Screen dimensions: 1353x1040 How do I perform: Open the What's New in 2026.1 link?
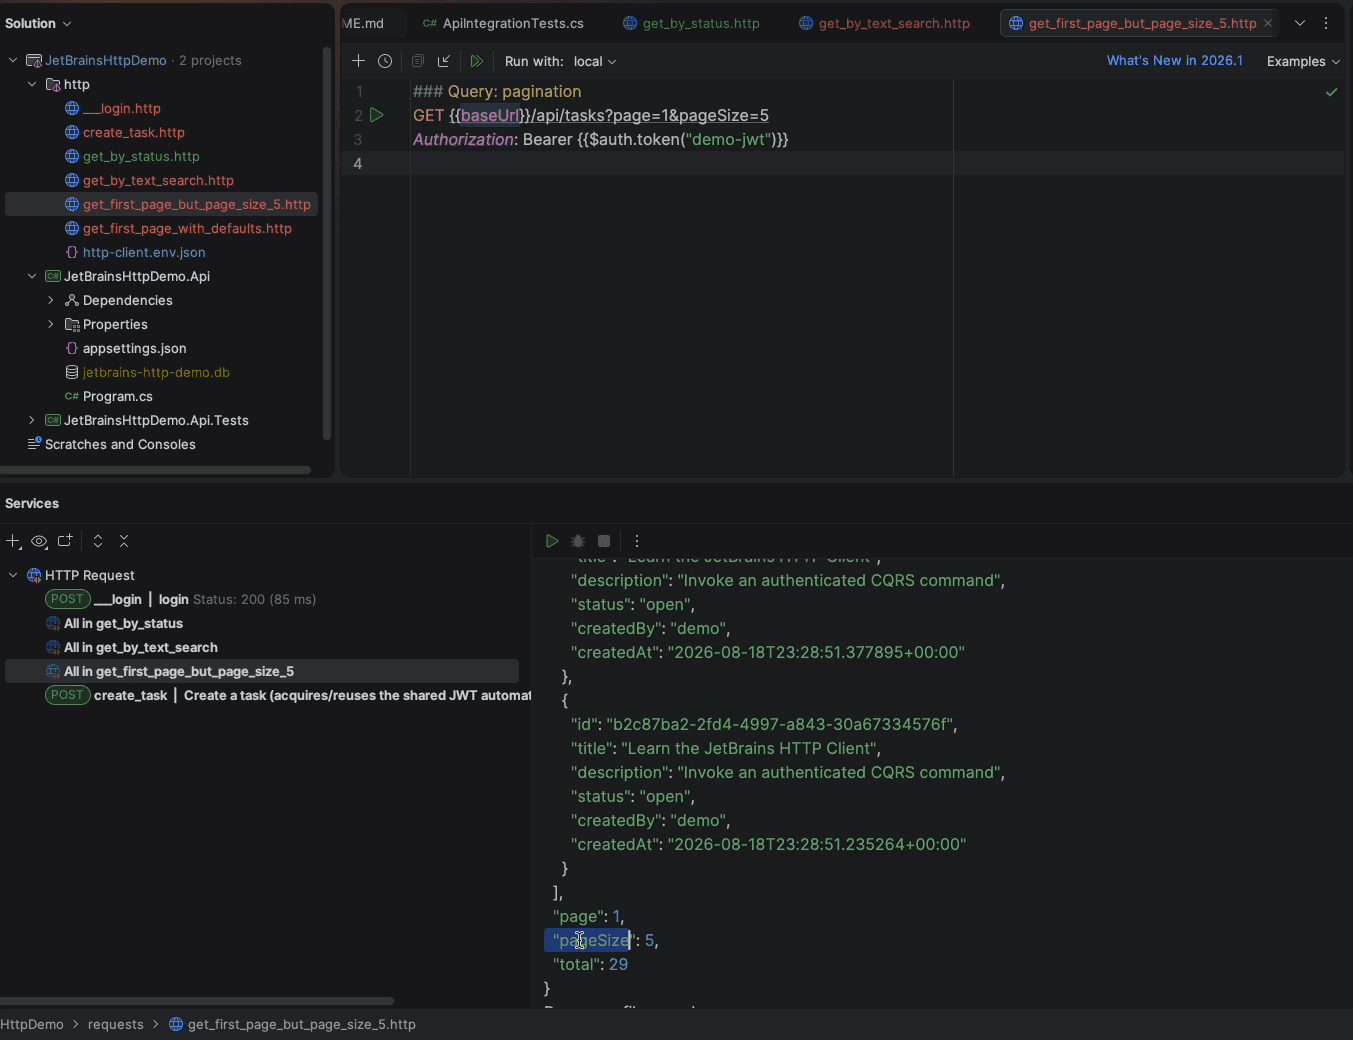(x=1175, y=61)
